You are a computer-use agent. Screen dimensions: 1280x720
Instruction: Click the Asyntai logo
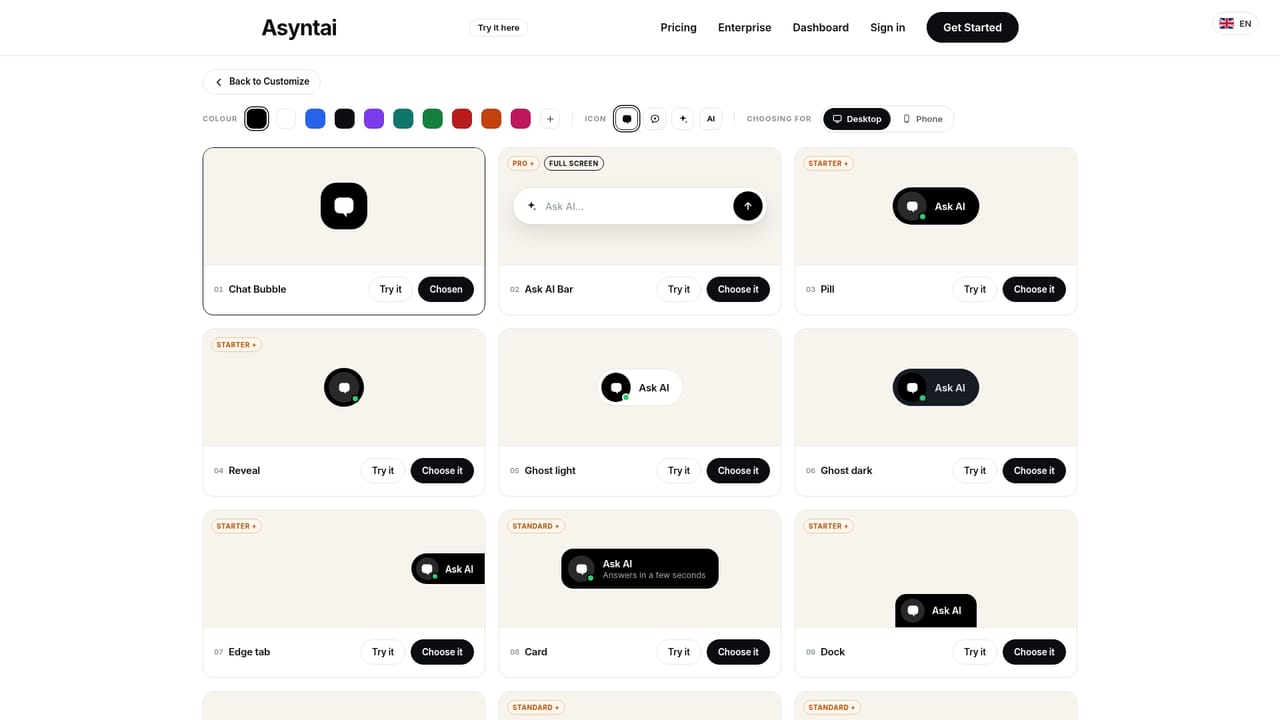click(299, 28)
